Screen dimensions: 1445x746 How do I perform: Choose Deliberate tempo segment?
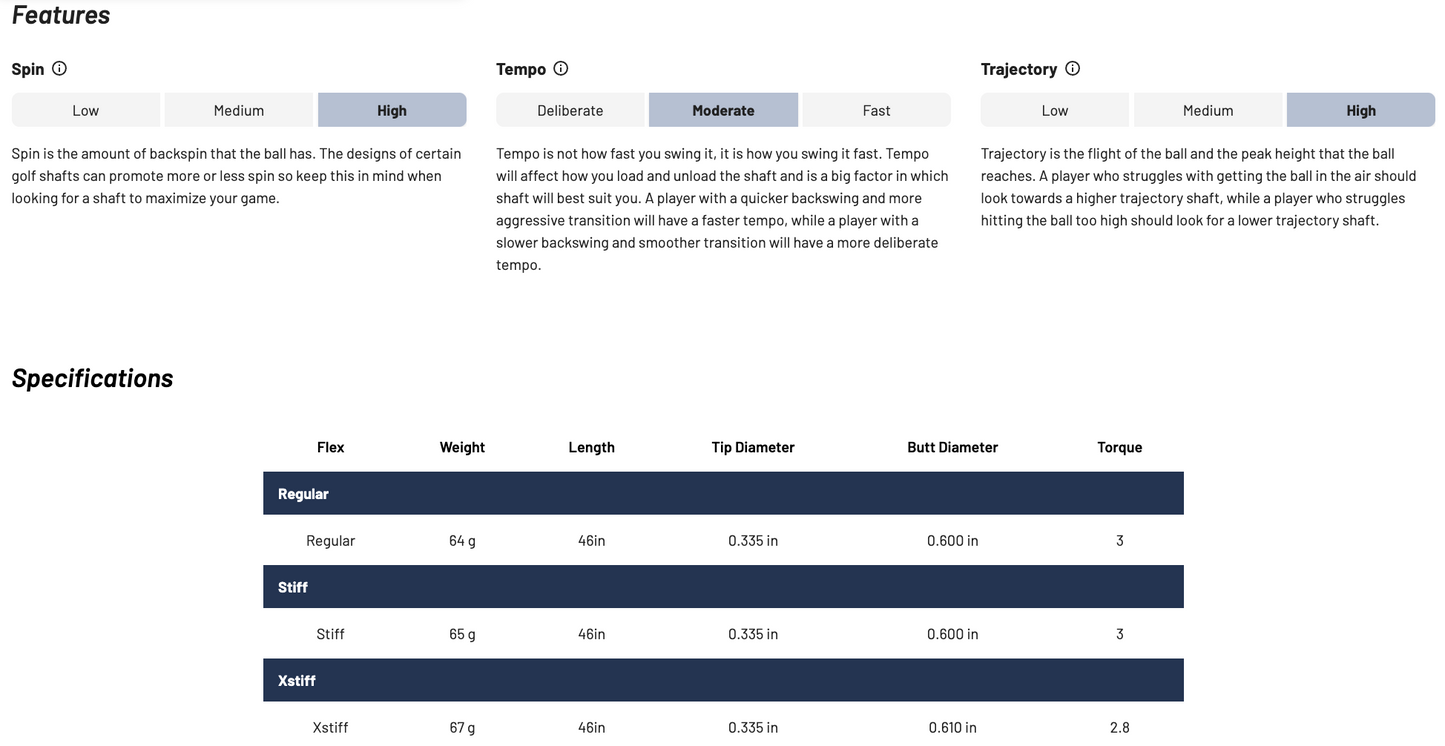click(x=570, y=110)
